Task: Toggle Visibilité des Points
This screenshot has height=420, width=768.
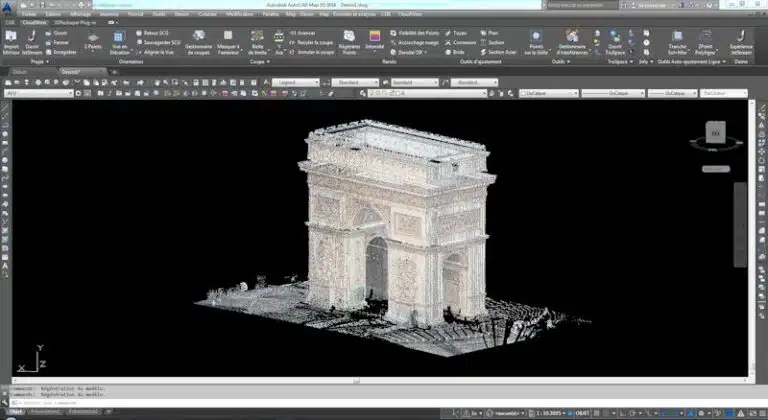Action: (x=413, y=32)
